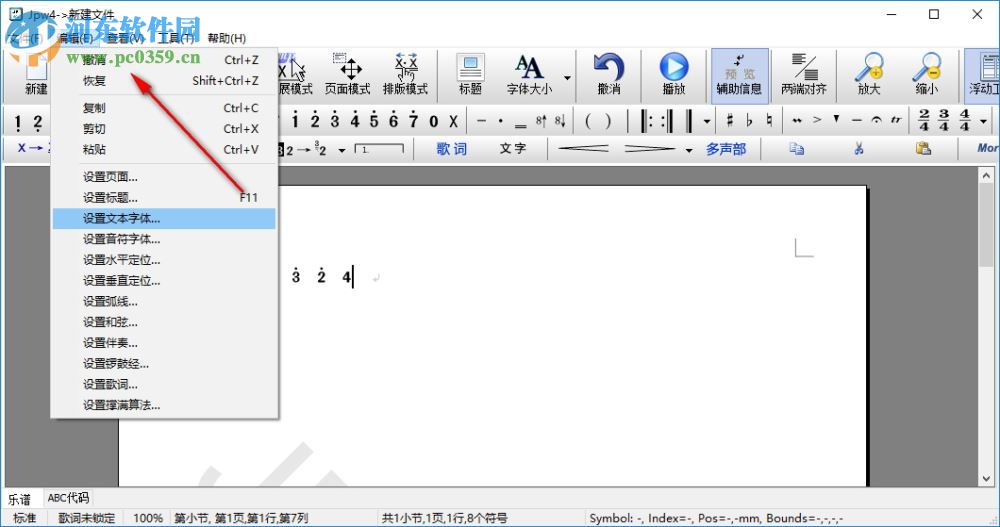Screen dimensions: 1000x527
Task: Open 设置伴奏... accompaniment settings
Action: 164,343
